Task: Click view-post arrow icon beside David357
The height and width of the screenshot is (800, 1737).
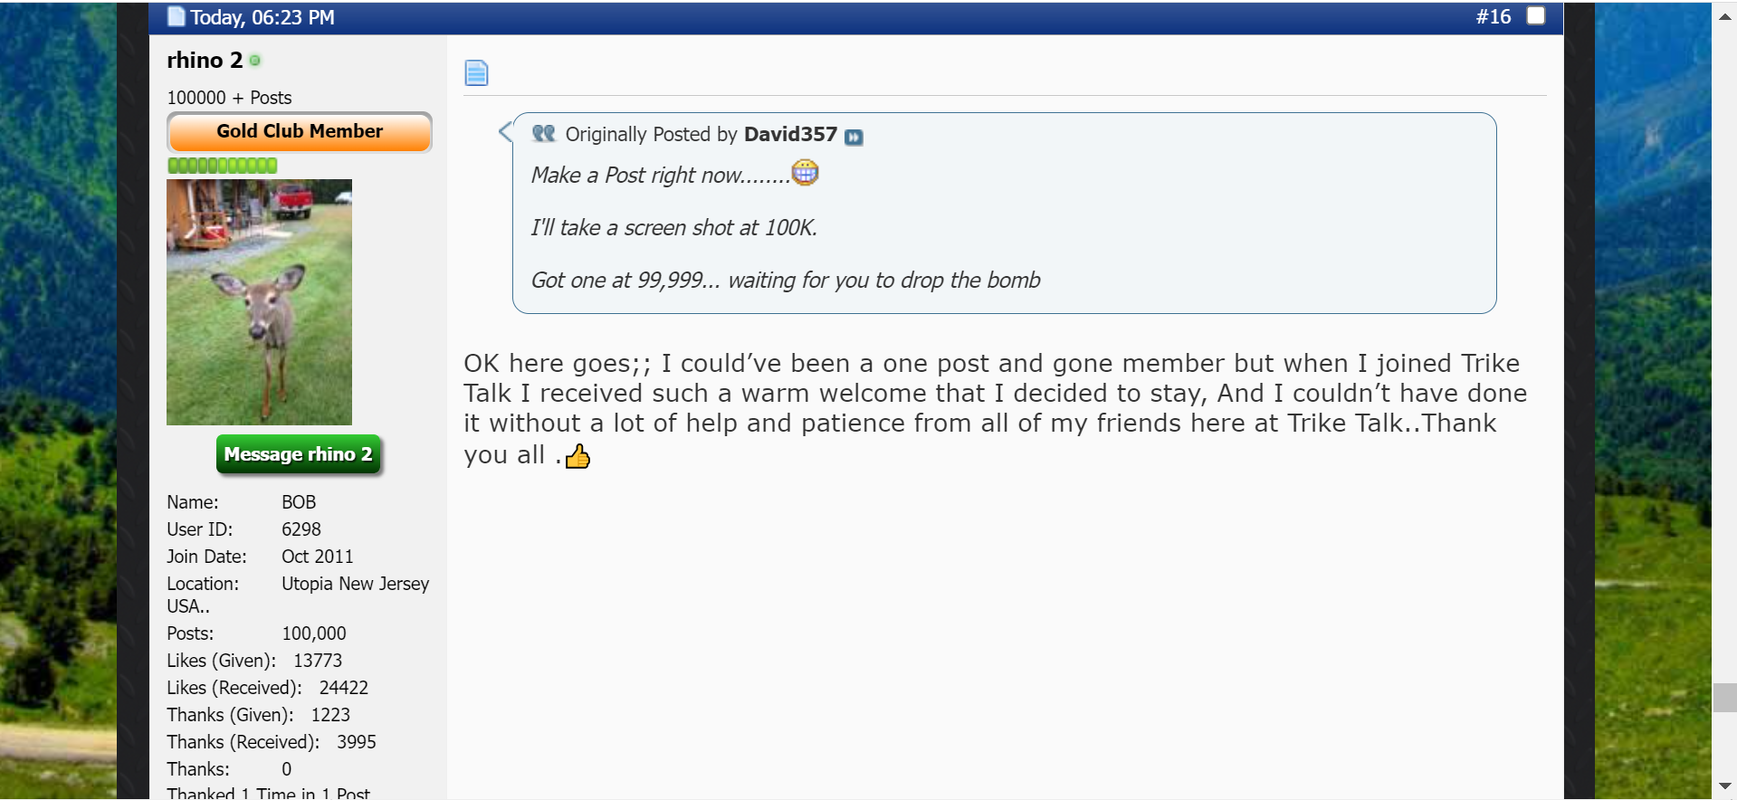Action: click(853, 137)
